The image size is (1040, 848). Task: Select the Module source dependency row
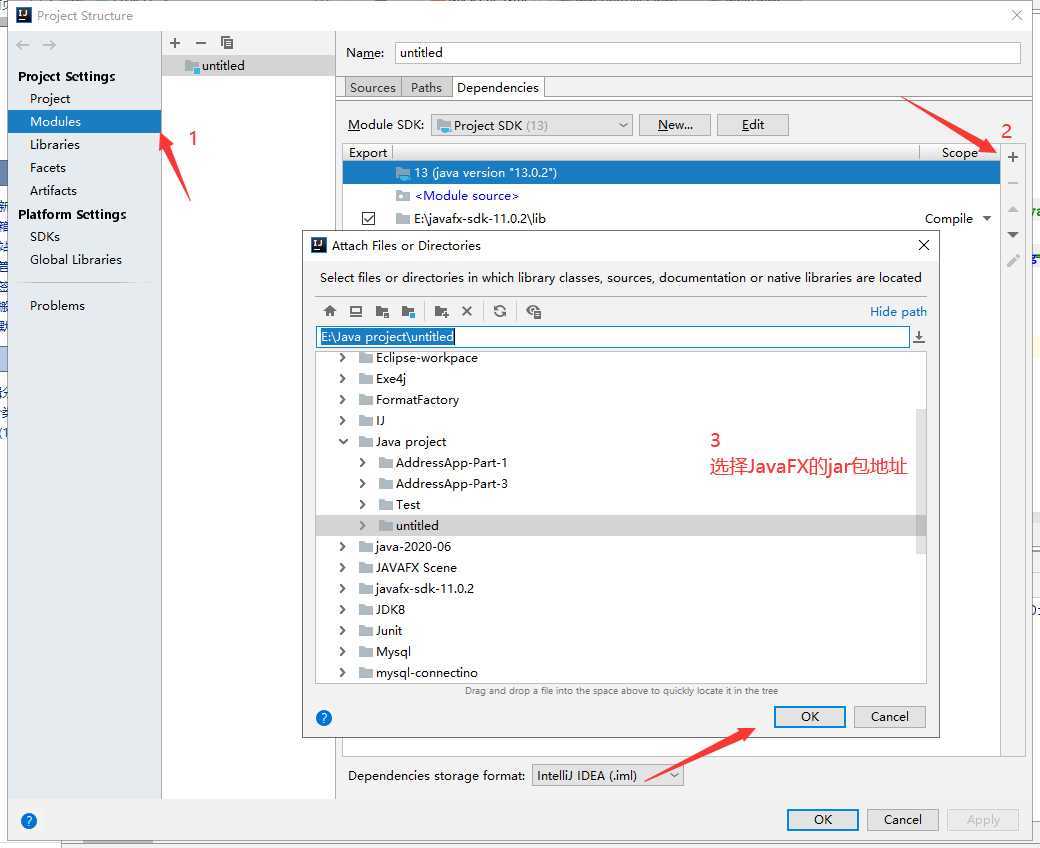click(671, 196)
